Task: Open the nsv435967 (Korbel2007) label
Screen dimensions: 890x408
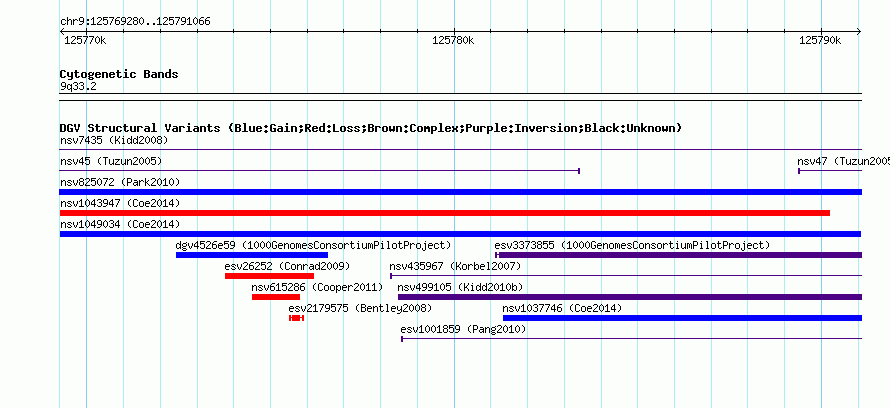Action: point(455,266)
